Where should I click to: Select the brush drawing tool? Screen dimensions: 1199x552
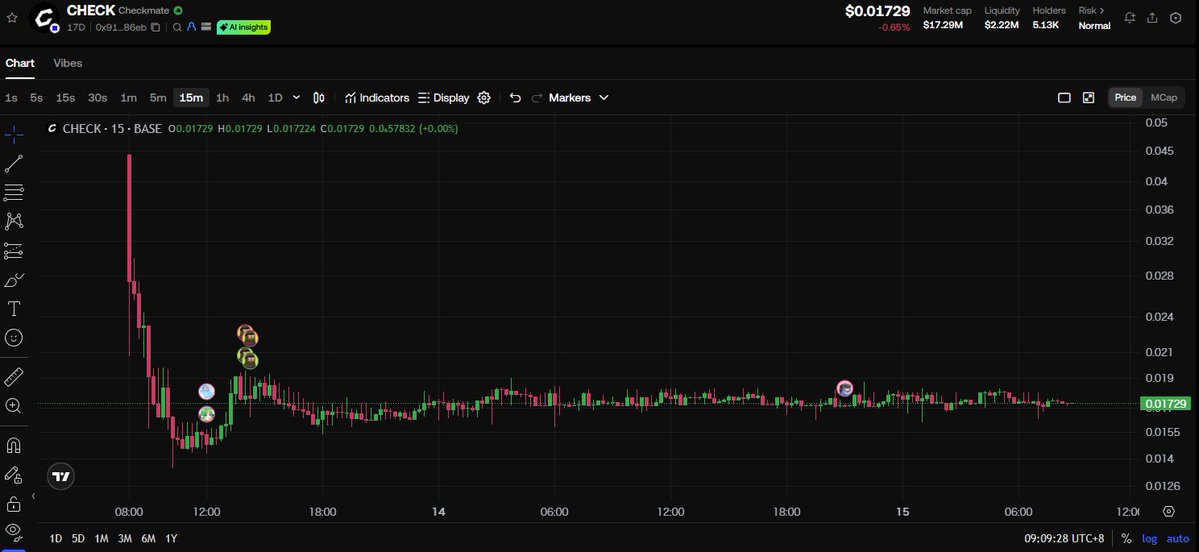(x=14, y=281)
